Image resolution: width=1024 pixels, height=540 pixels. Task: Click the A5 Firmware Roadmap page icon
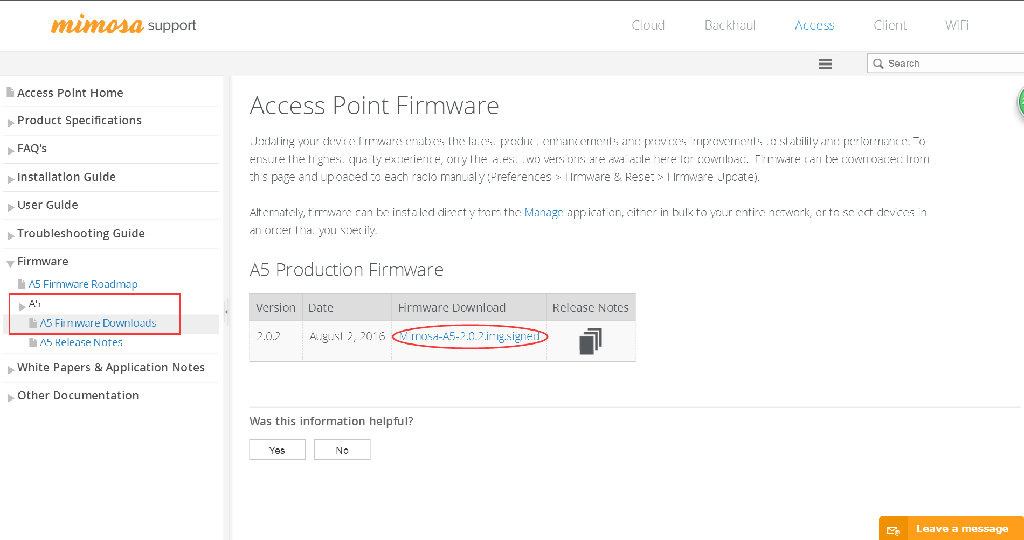(22, 285)
